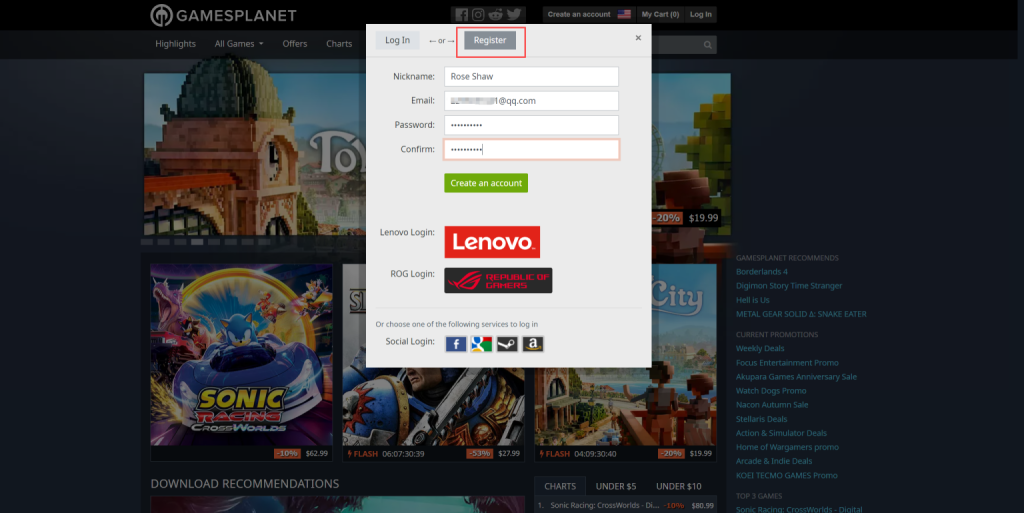Image resolution: width=1024 pixels, height=513 pixels.
Task: Open the Weekly Deals promotion link
Action: click(x=760, y=349)
